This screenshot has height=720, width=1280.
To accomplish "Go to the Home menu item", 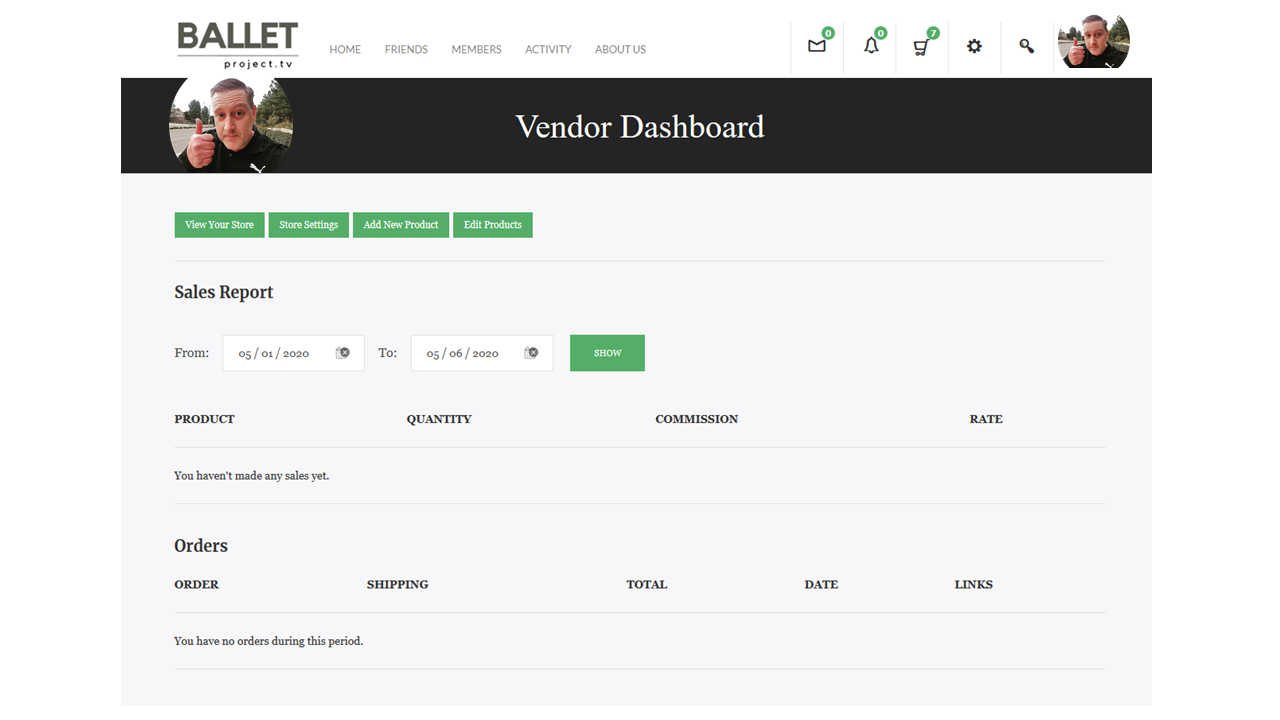I will (345, 49).
